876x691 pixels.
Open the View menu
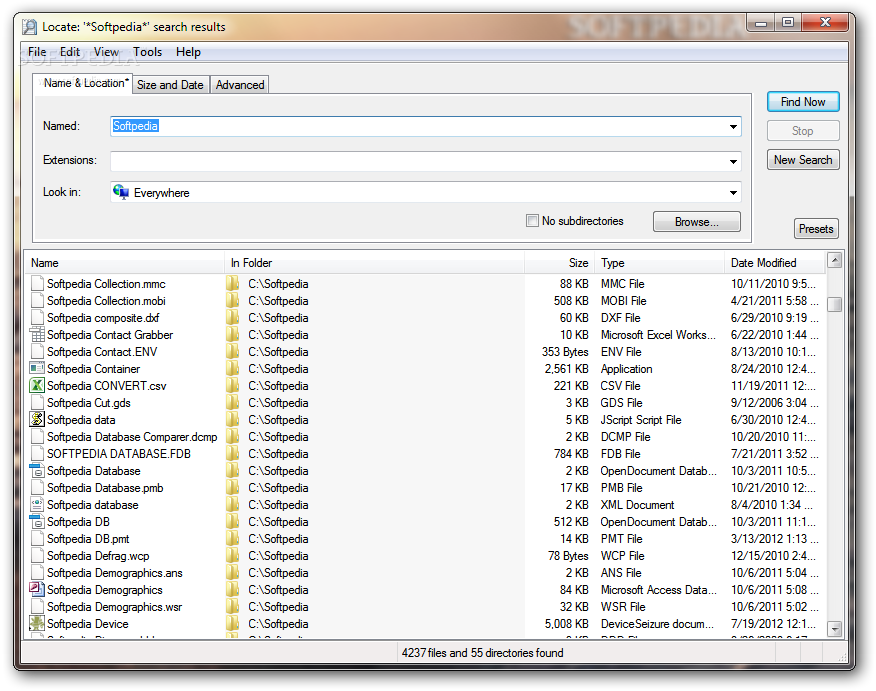(x=106, y=52)
